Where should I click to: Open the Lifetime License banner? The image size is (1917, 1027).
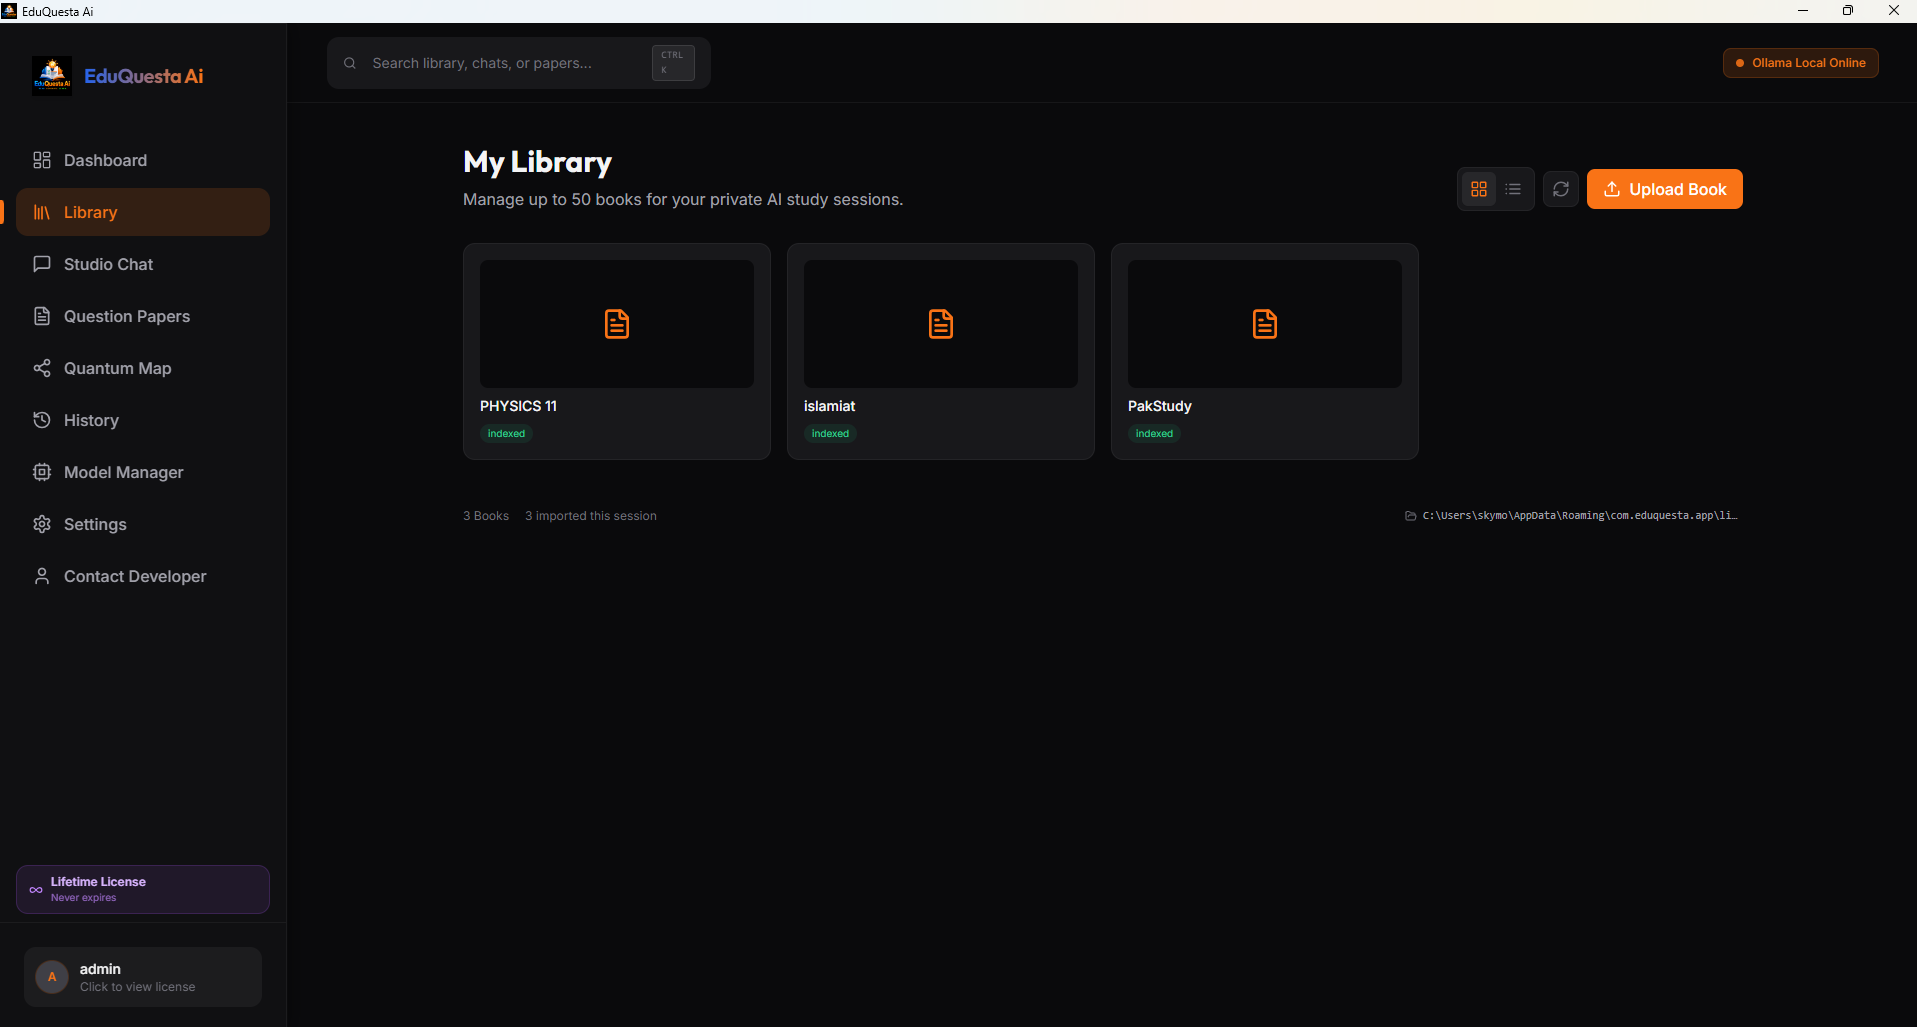(143, 889)
